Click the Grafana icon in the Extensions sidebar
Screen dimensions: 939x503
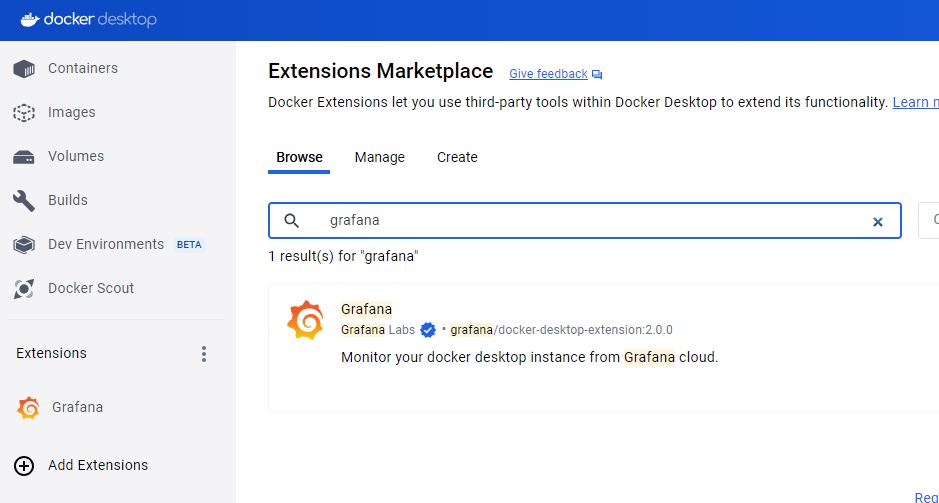28,408
